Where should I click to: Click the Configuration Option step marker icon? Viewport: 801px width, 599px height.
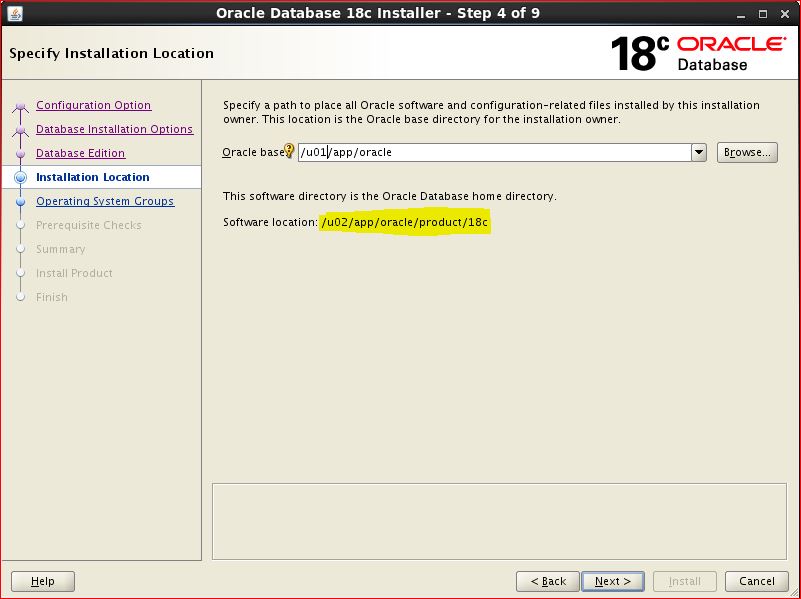pyautogui.click(x=19, y=107)
